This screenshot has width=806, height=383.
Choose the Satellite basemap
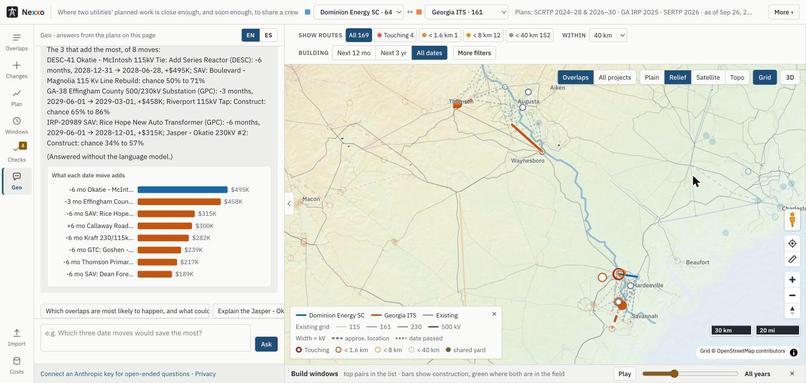pyautogui.click(x=707, y=77)
